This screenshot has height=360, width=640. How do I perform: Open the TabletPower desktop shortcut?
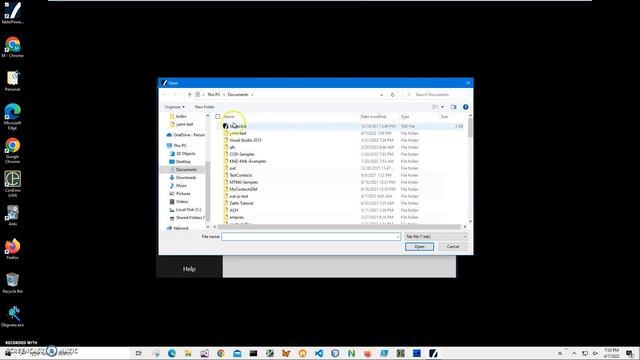tap(12, 12)
